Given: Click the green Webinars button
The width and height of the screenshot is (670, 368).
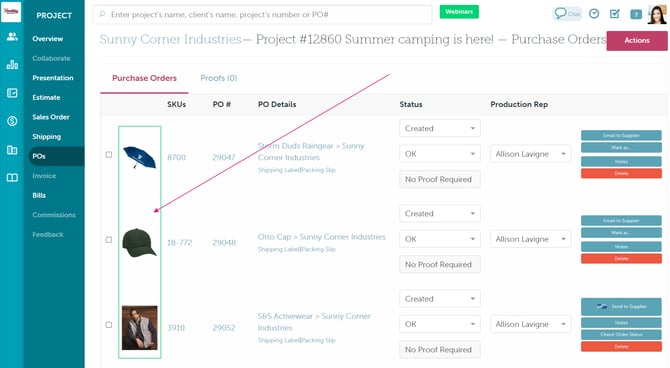Looking at the screenshot, I should click(459, 12).
